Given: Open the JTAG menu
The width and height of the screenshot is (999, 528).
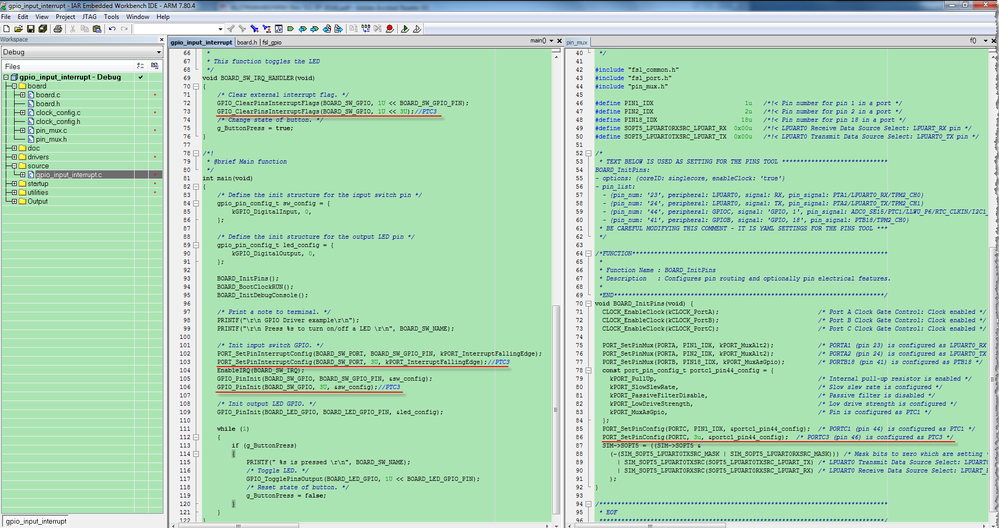Looking at the screenshot, I should pos(91,17).
